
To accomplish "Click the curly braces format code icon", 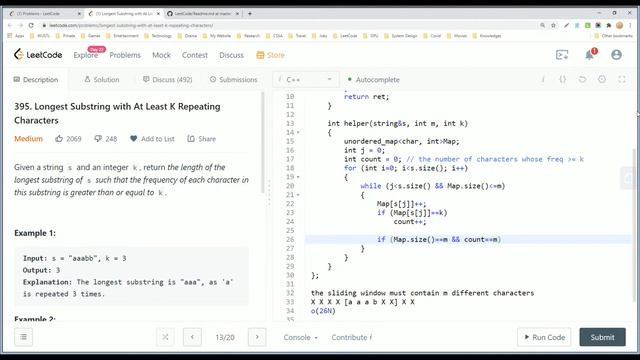I will (562, 80).
